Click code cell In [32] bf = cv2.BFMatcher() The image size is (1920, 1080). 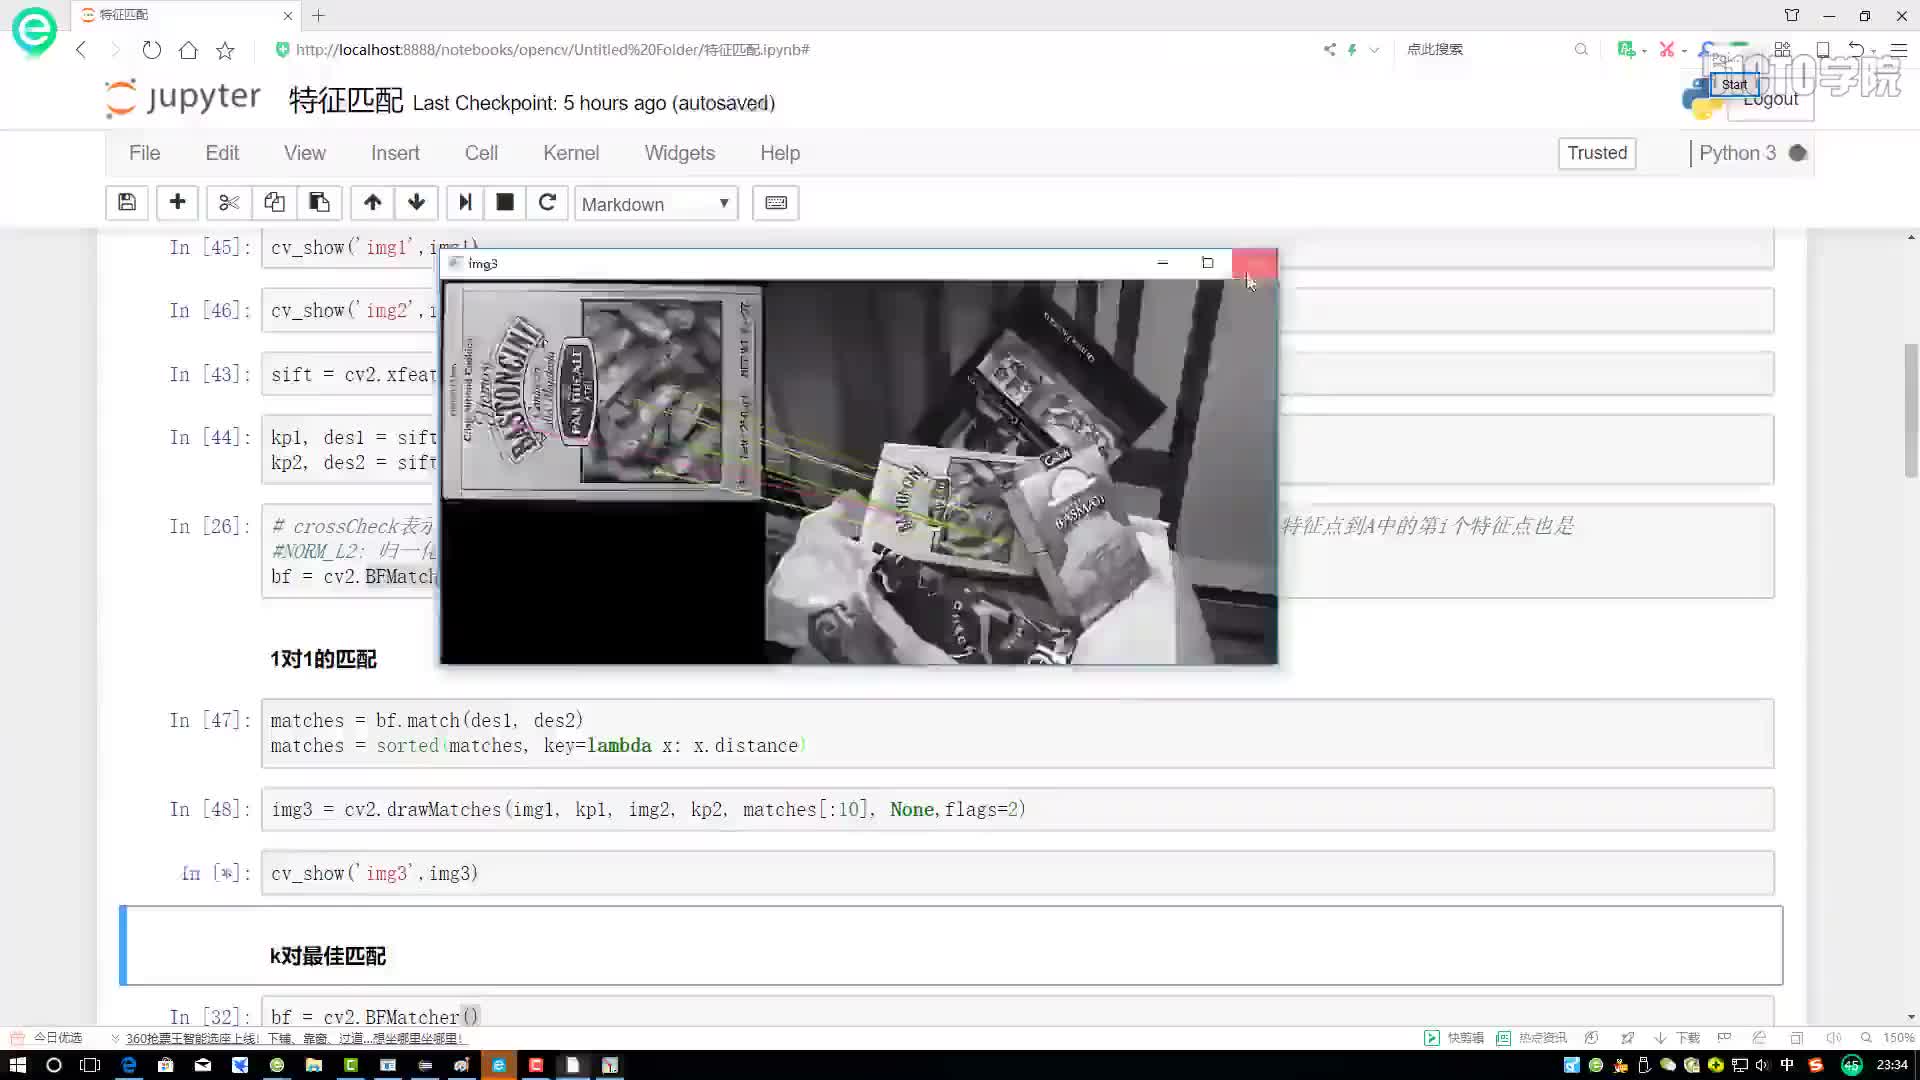tap(1017, 1011)
